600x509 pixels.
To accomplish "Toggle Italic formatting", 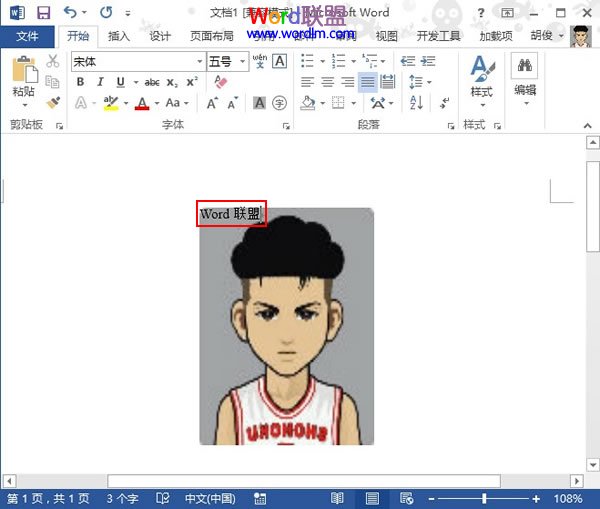I will pyautogui.click(x=100, y=82).
